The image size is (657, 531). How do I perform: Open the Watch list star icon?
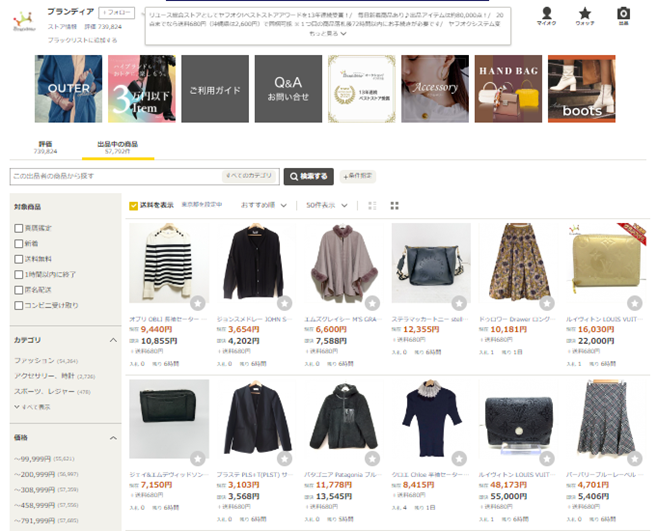(585, 16)
